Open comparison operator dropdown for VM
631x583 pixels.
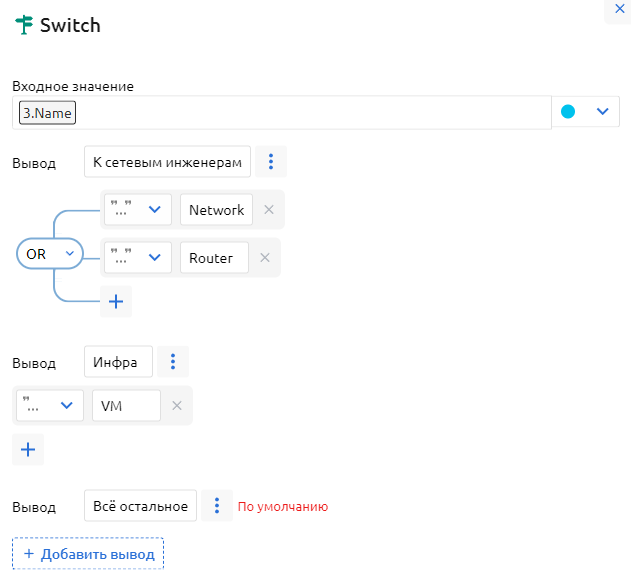click(x=50, y=405)
